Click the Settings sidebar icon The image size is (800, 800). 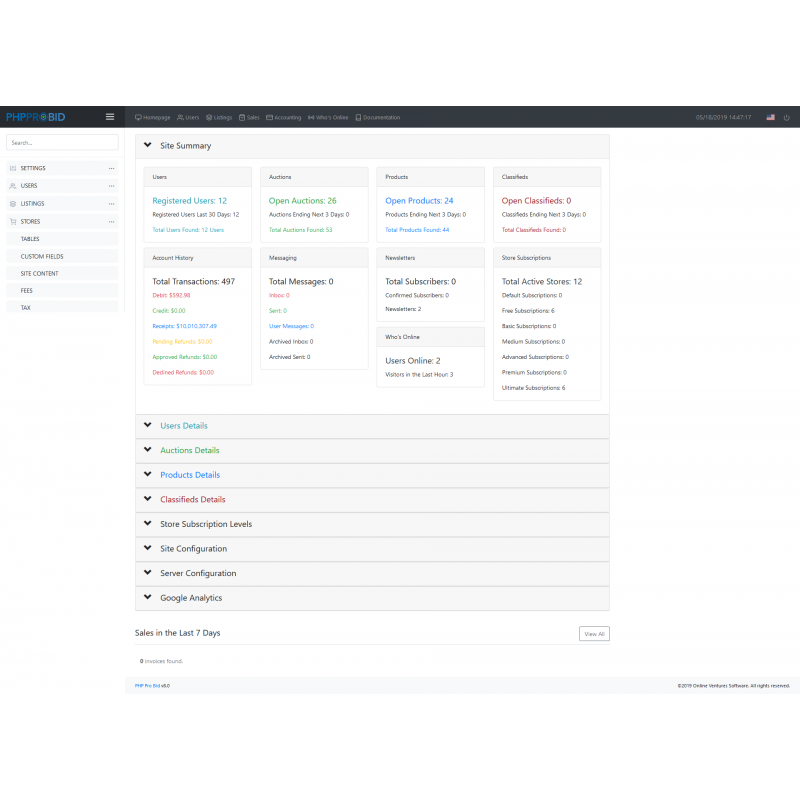pyautogui.click(x=13, y=168)
